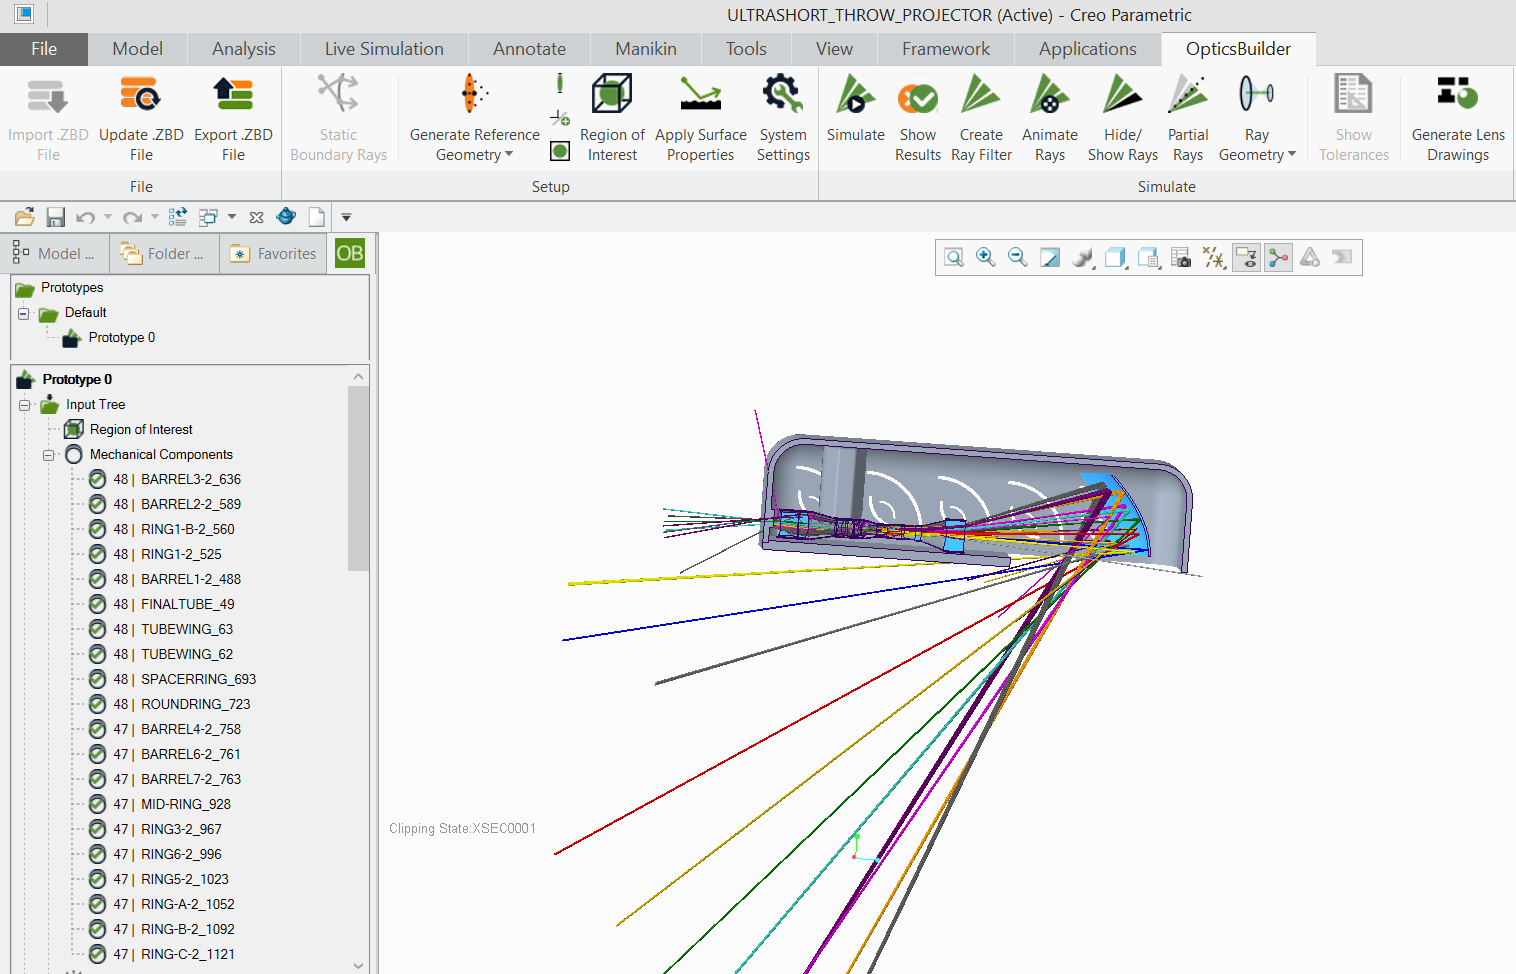1516x974 pixels.
Task: Click Show Results icon
Action: (918, 97)
